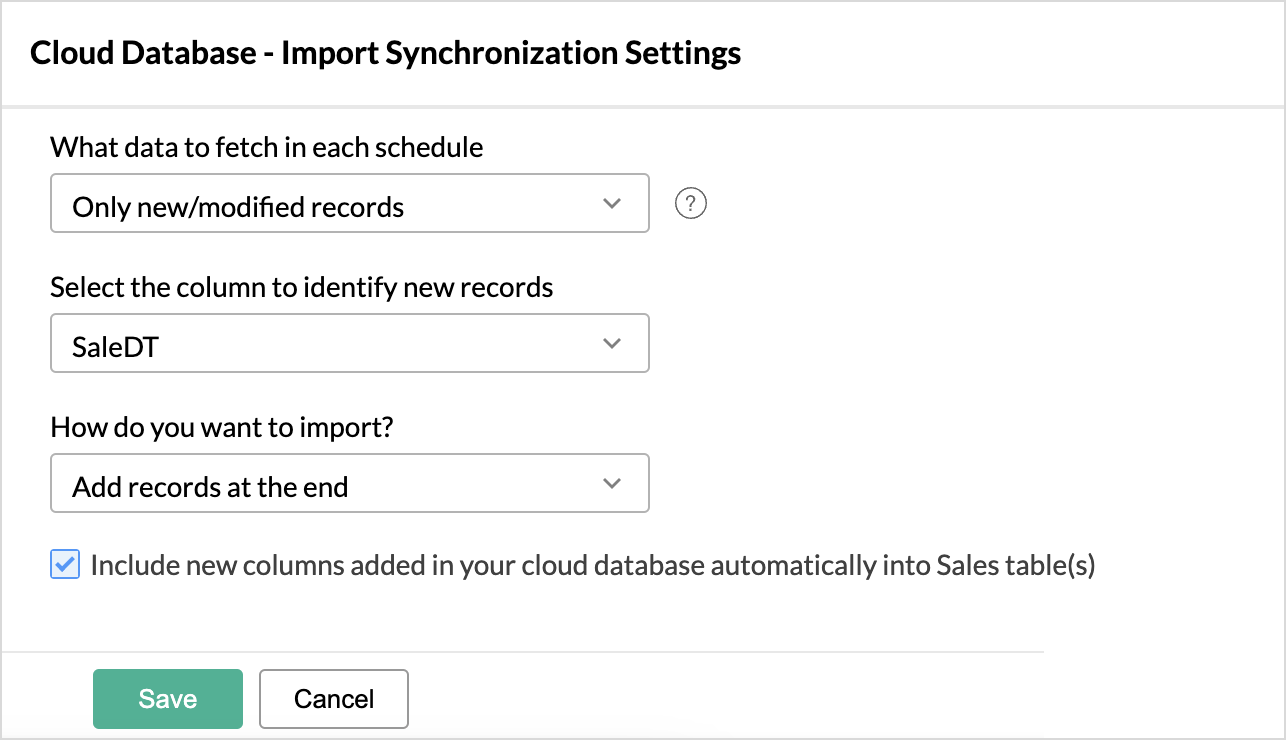The height and width of the screenshot is (740, 1286).
Task: Open the data to fetch dropdown
Action: [349, 204]
